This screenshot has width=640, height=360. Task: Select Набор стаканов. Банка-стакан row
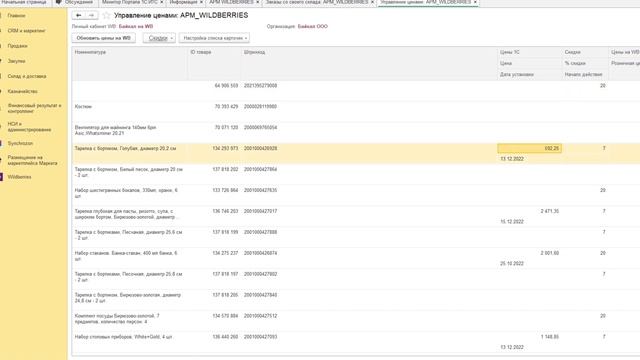click(356, 258)
